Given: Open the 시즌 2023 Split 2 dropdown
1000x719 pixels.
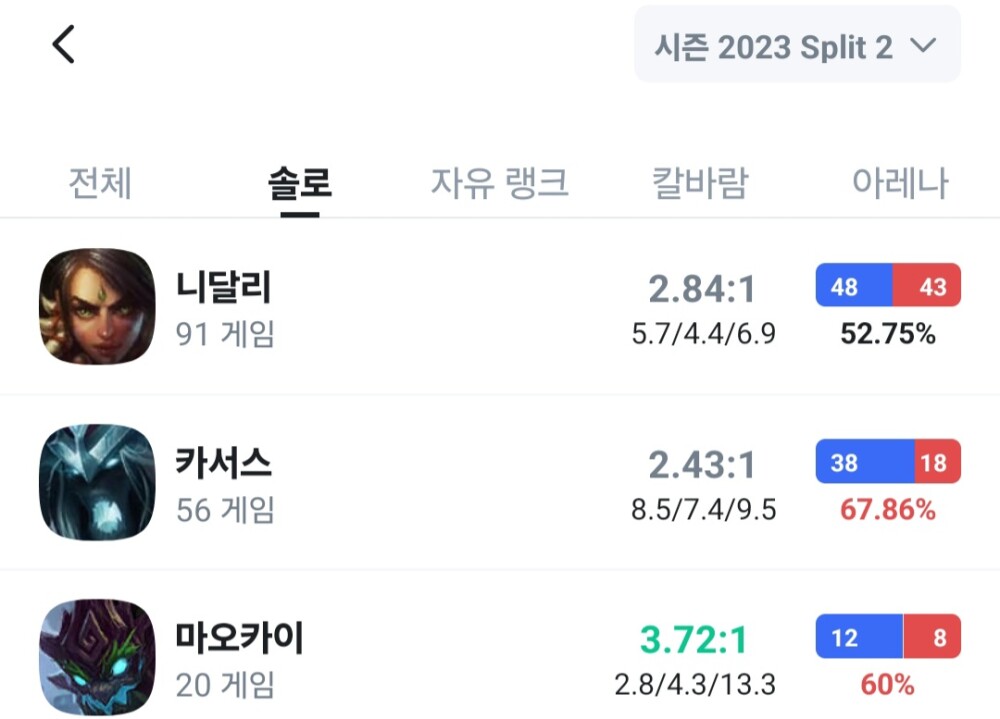Looking at the screenshot, I should [x=797, y=46].
